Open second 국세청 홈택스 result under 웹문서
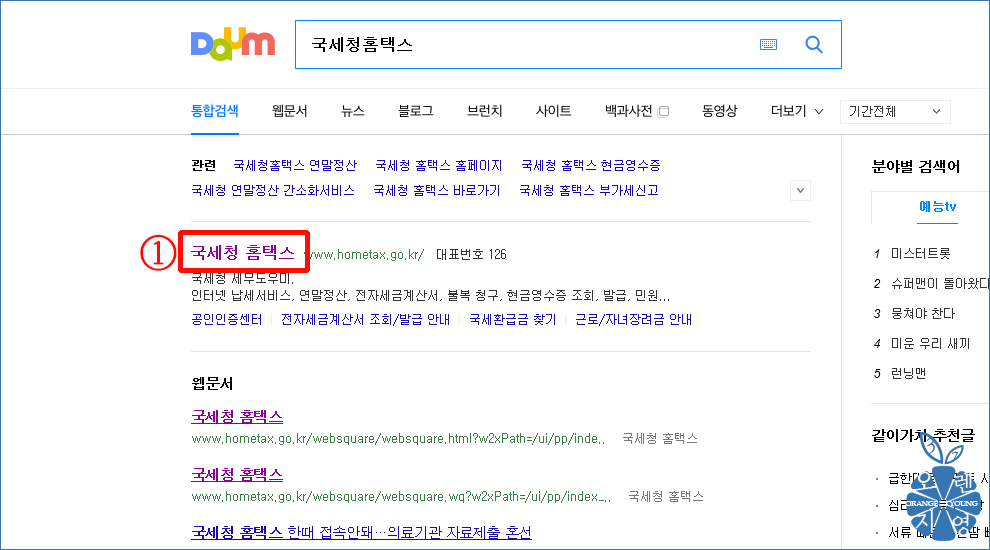The width and height of the screenshot is (990, 550). pos(237,475)
